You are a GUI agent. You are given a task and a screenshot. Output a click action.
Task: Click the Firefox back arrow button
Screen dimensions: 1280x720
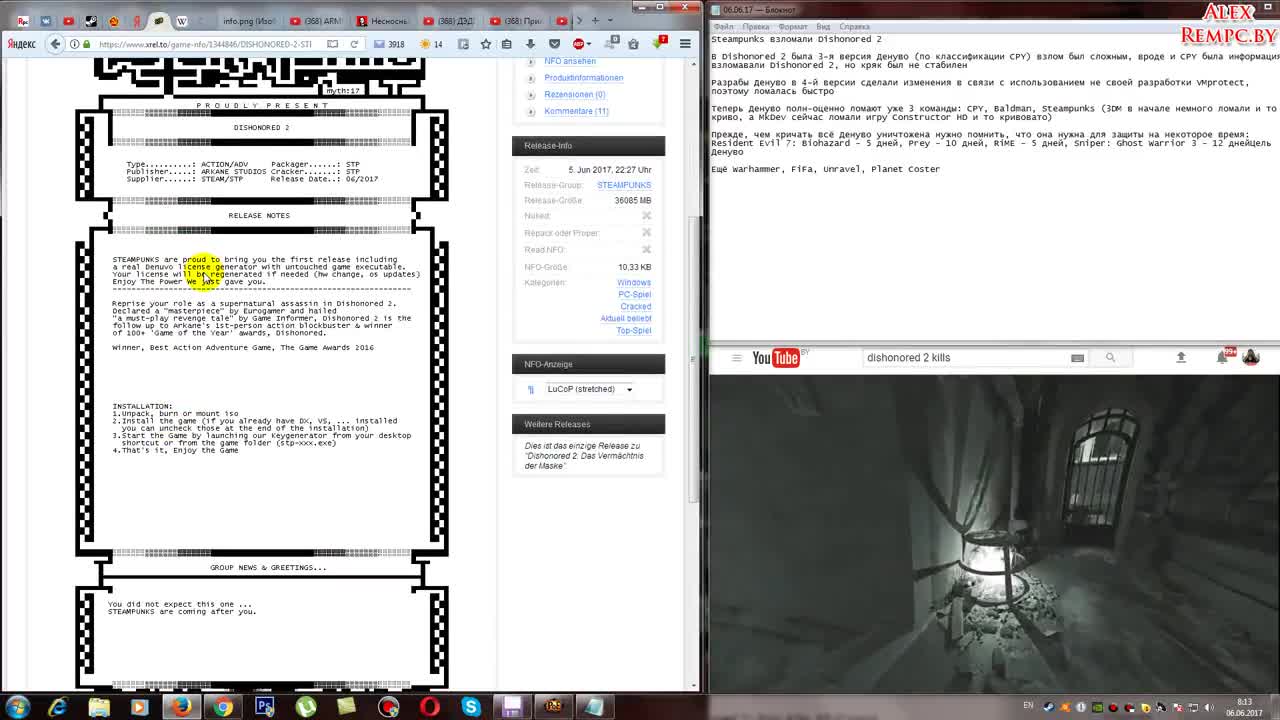point(56,44)
